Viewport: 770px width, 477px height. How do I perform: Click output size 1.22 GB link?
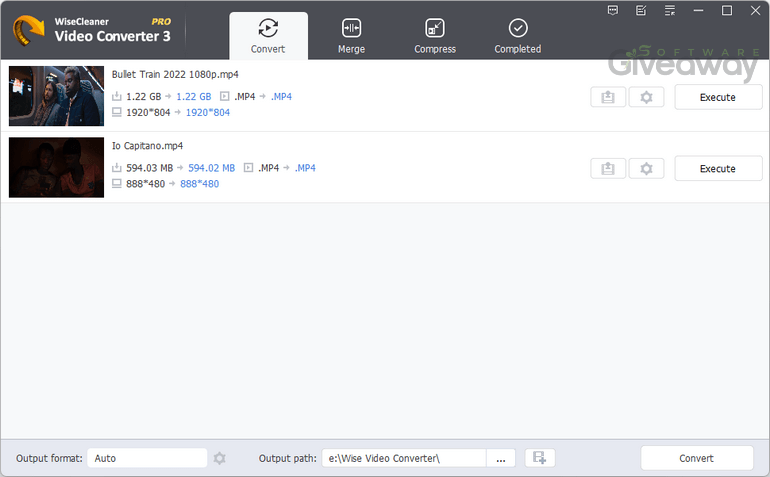point(193,97)
